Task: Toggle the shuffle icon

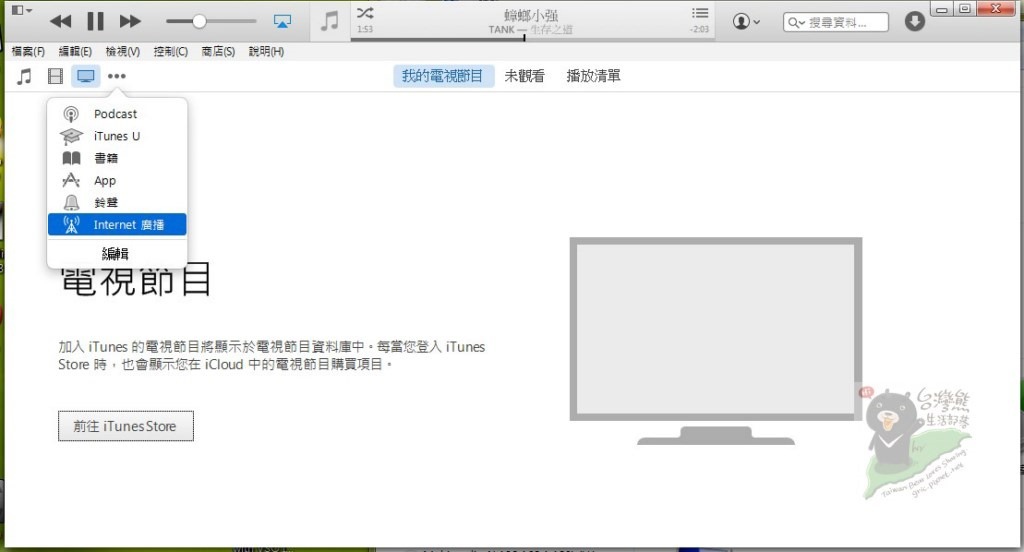Action: click(365, 12)
